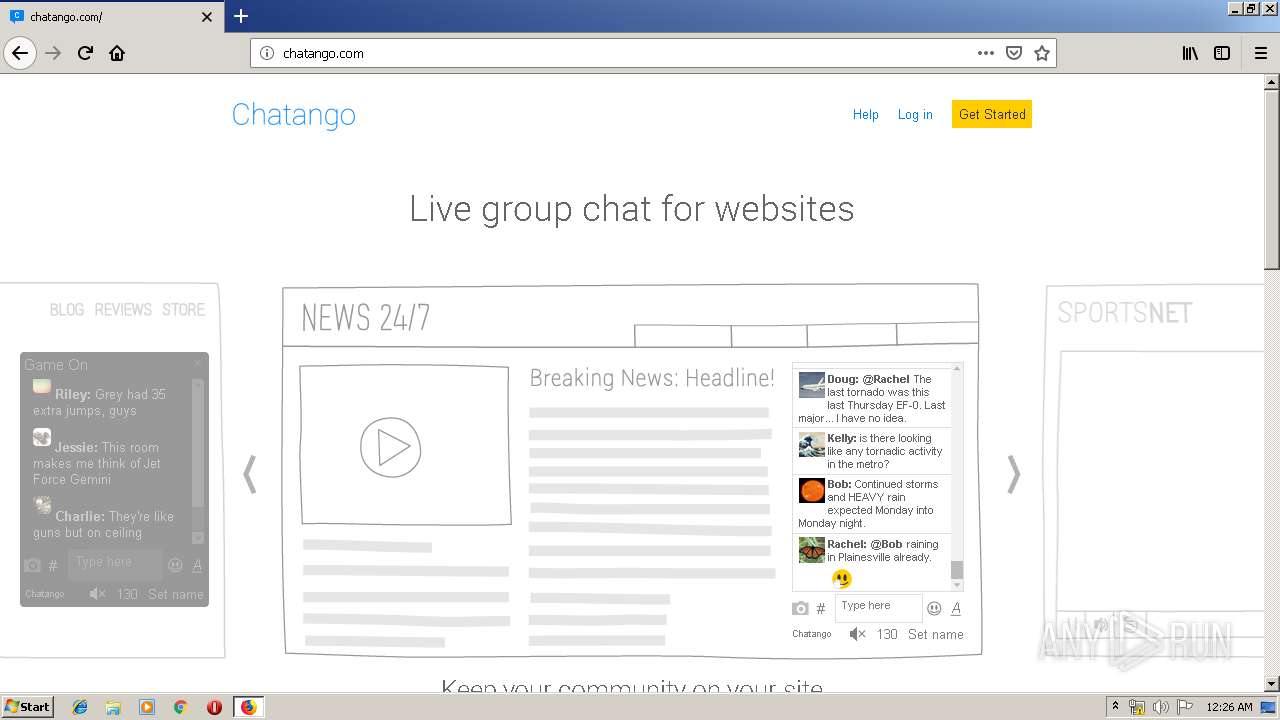
Task: Open the Library icon in toolbar
Action: [x=1190, y=53]
